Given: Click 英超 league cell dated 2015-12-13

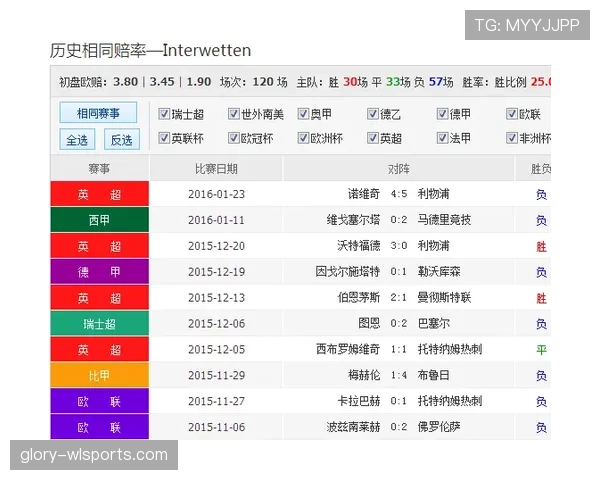Looking at the screenshot, I should [x=99, y=297].
